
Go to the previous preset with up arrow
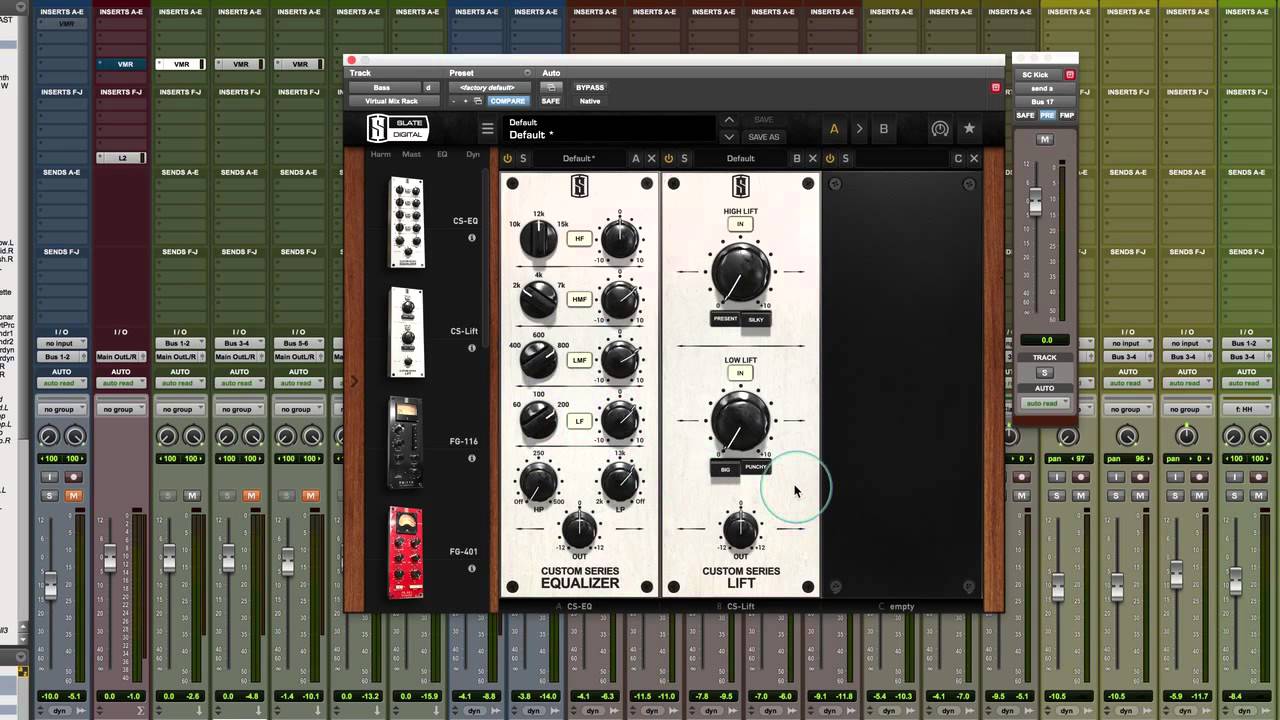[729, 121]
